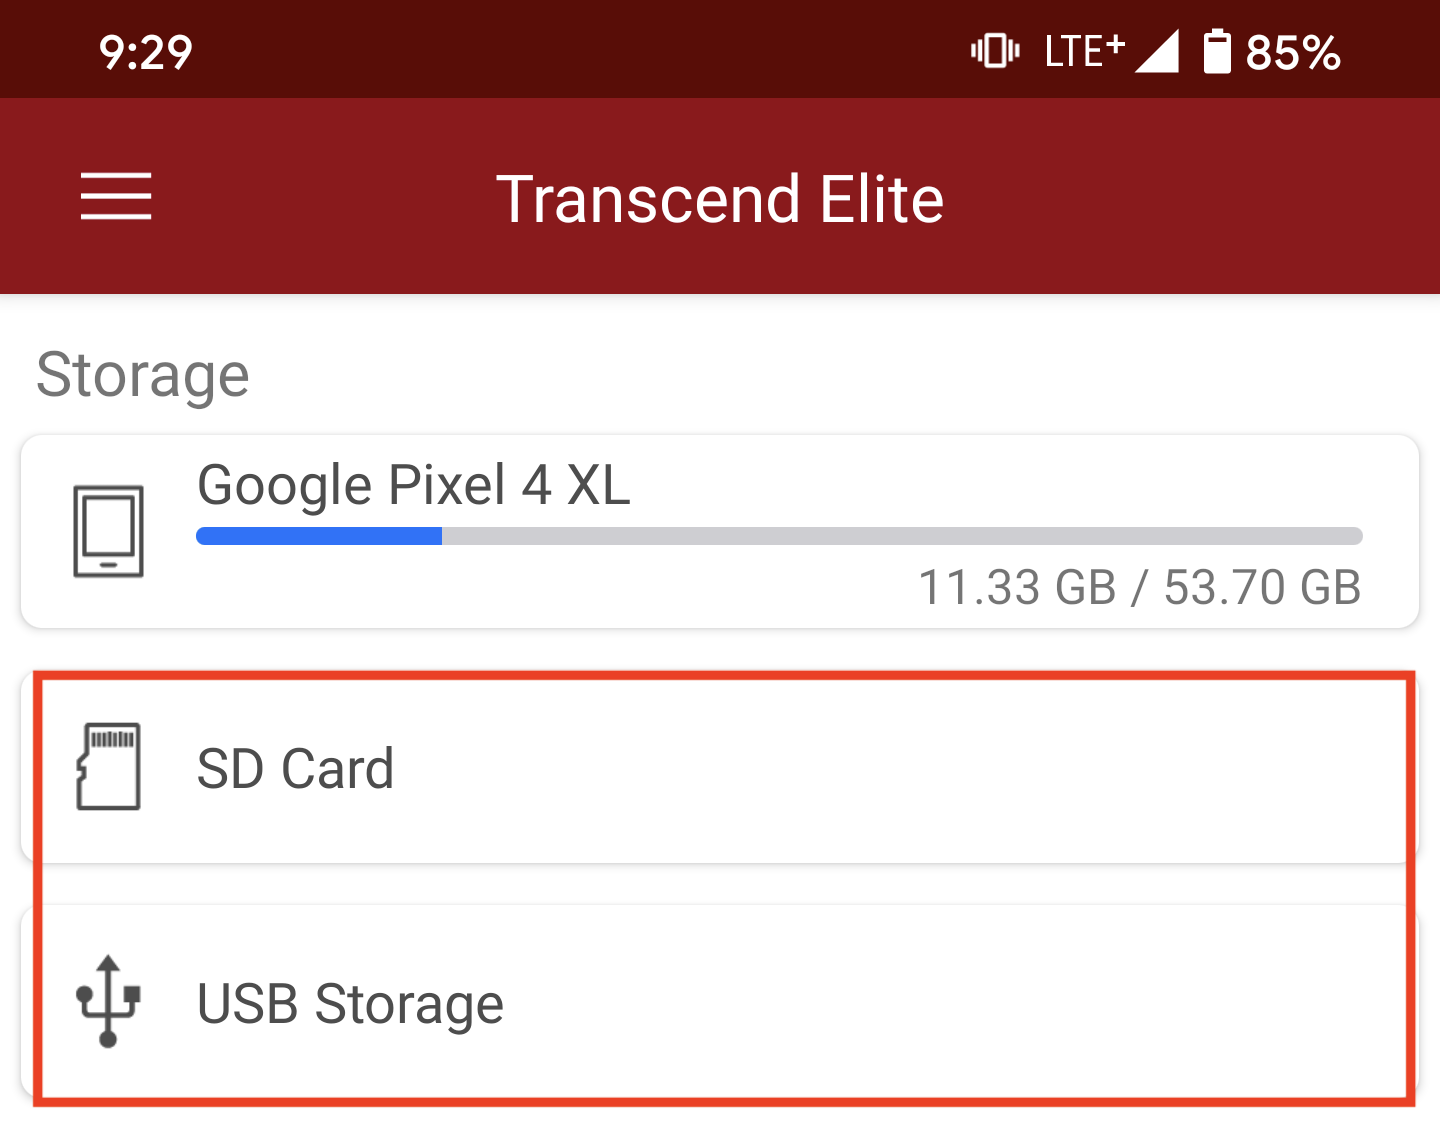The height and width of the screenshot is (1147, 1440).
Task: Select the SD Card label text
Action: tap(295, 768)
